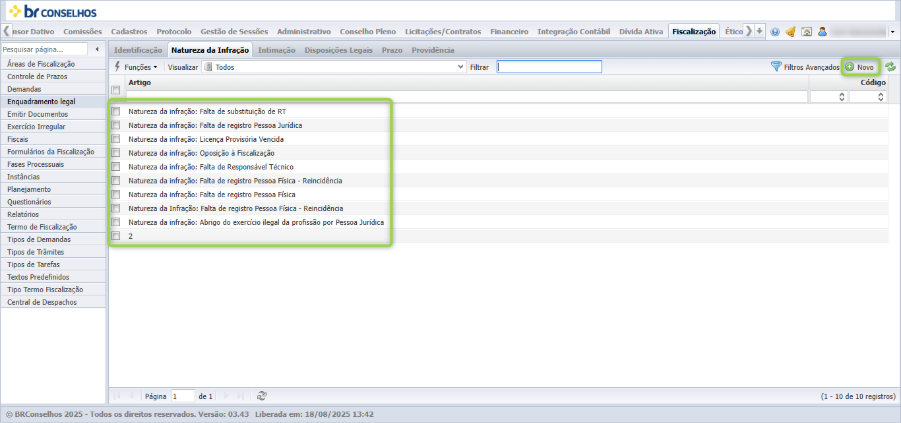Open Textos Predefinidos page
Screen dimensions: 901x423
(x=53, y=277)
